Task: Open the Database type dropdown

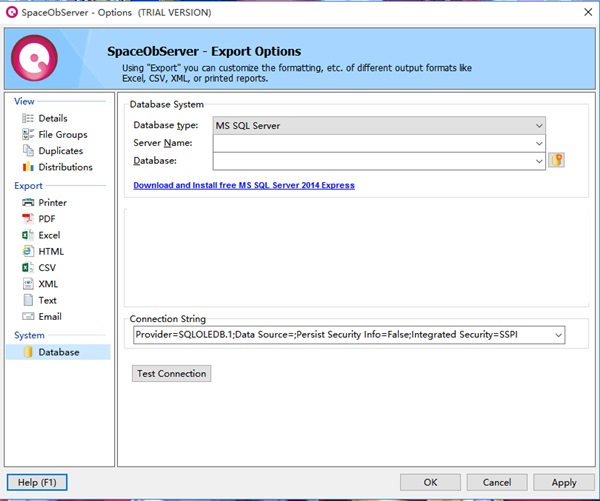Action: coord(379,126)
